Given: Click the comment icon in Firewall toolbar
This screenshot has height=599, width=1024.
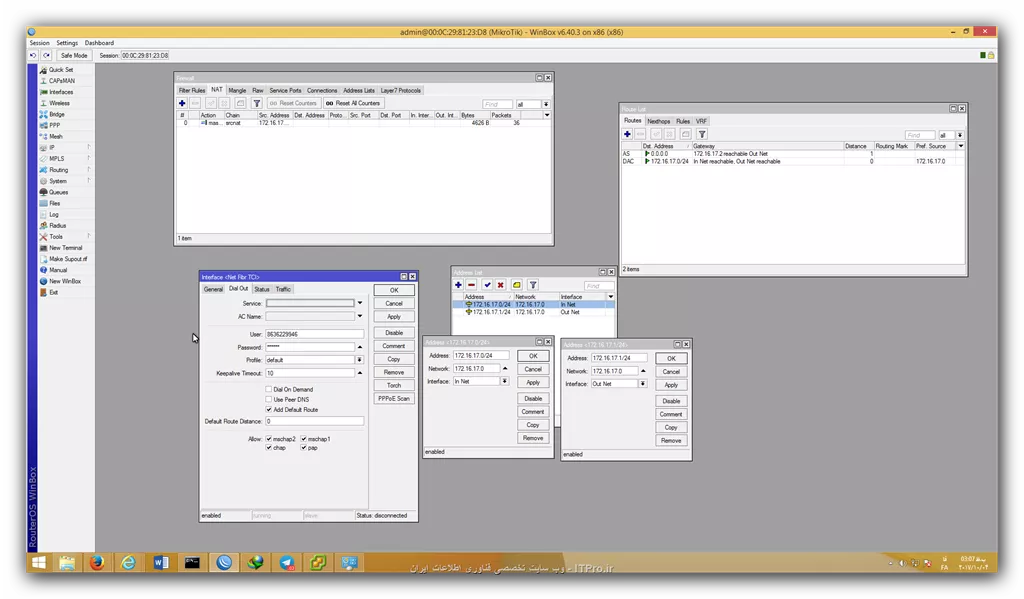Looking at the screenshot, I should point(240,103).
